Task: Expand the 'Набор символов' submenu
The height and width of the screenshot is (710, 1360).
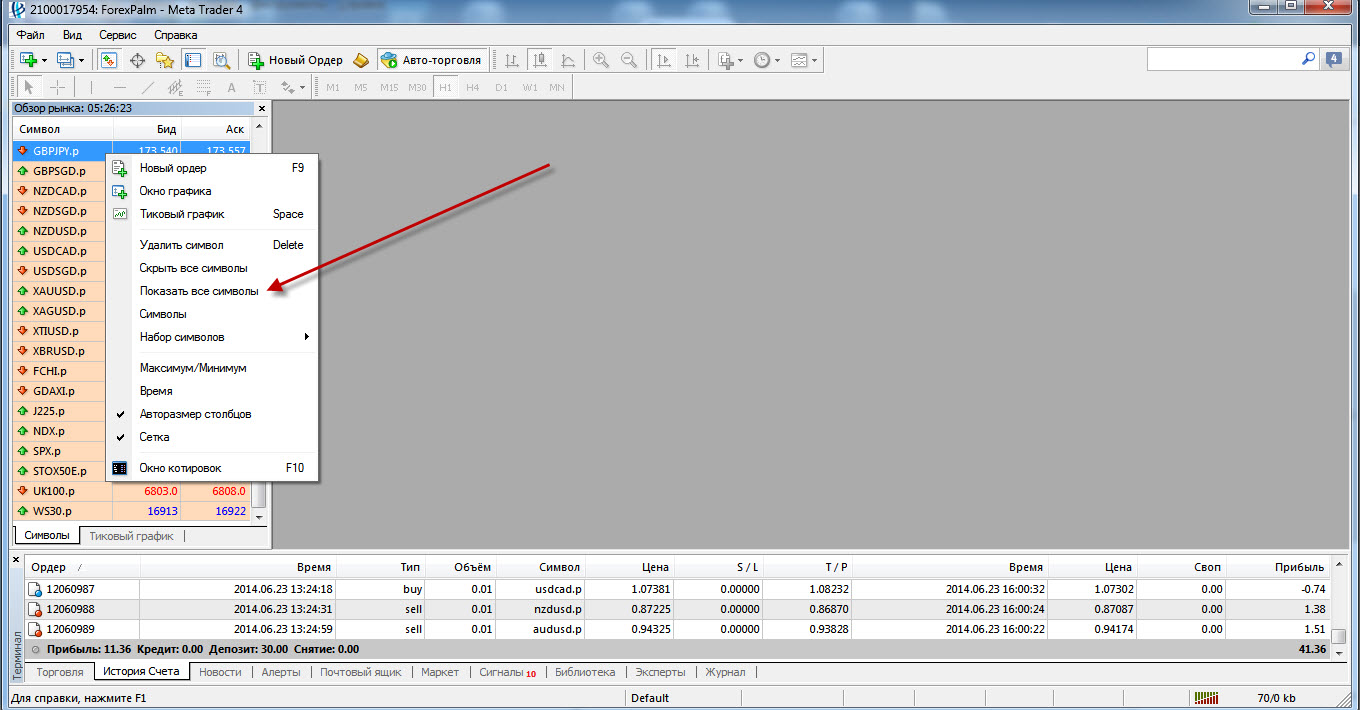Action: click(x=212, y=337)
